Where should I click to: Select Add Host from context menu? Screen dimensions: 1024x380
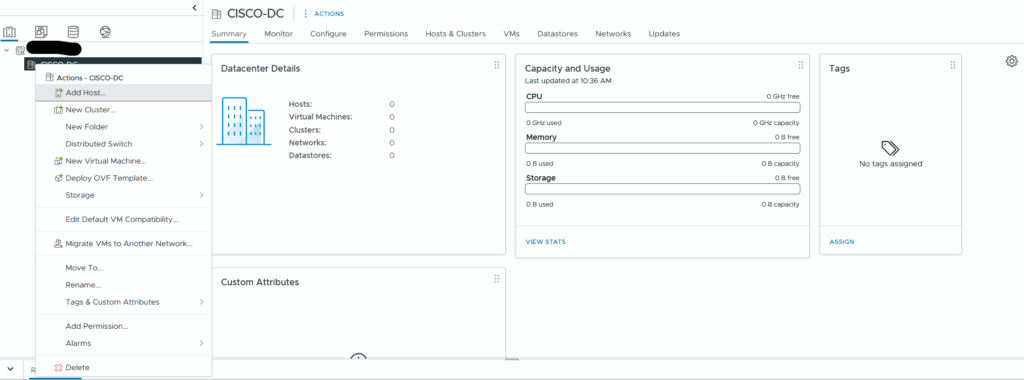point(123,93)
